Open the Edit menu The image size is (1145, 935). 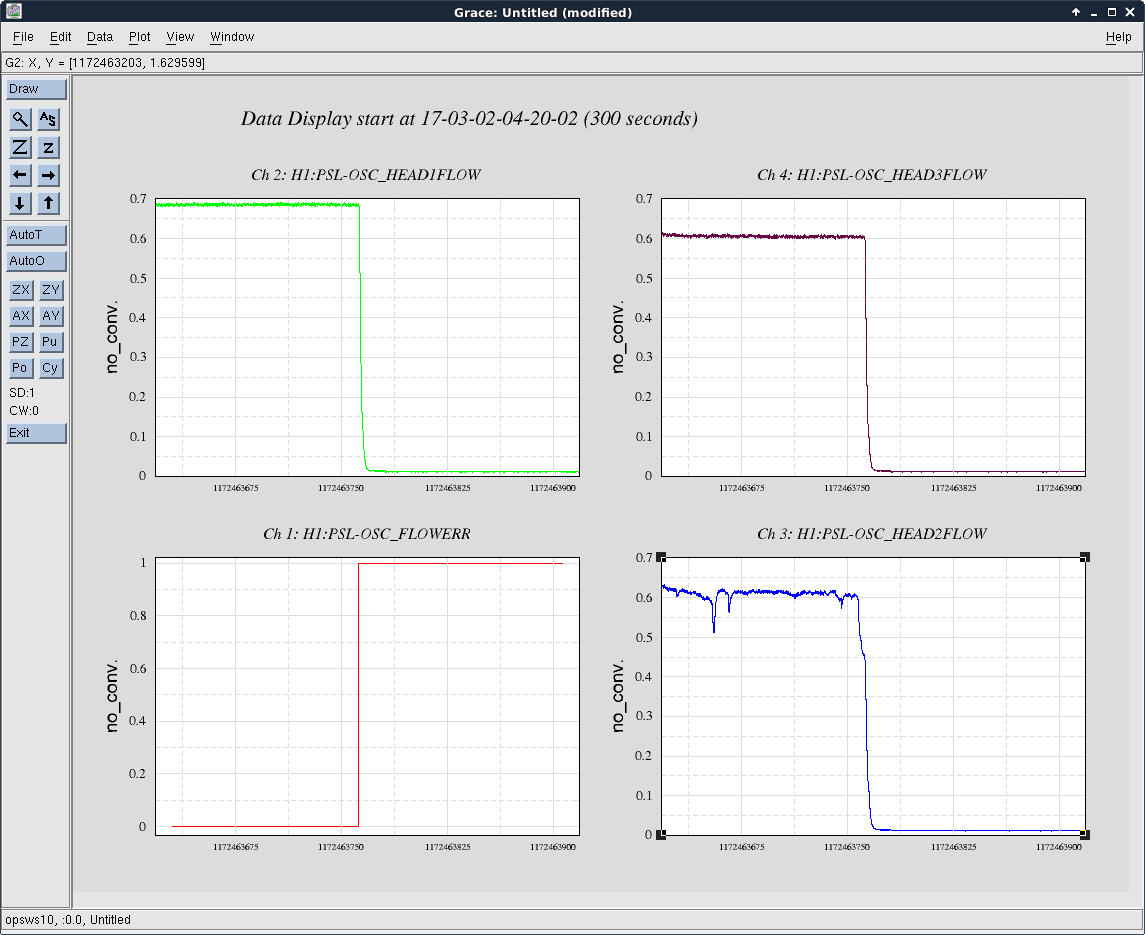tap(61, 37)
